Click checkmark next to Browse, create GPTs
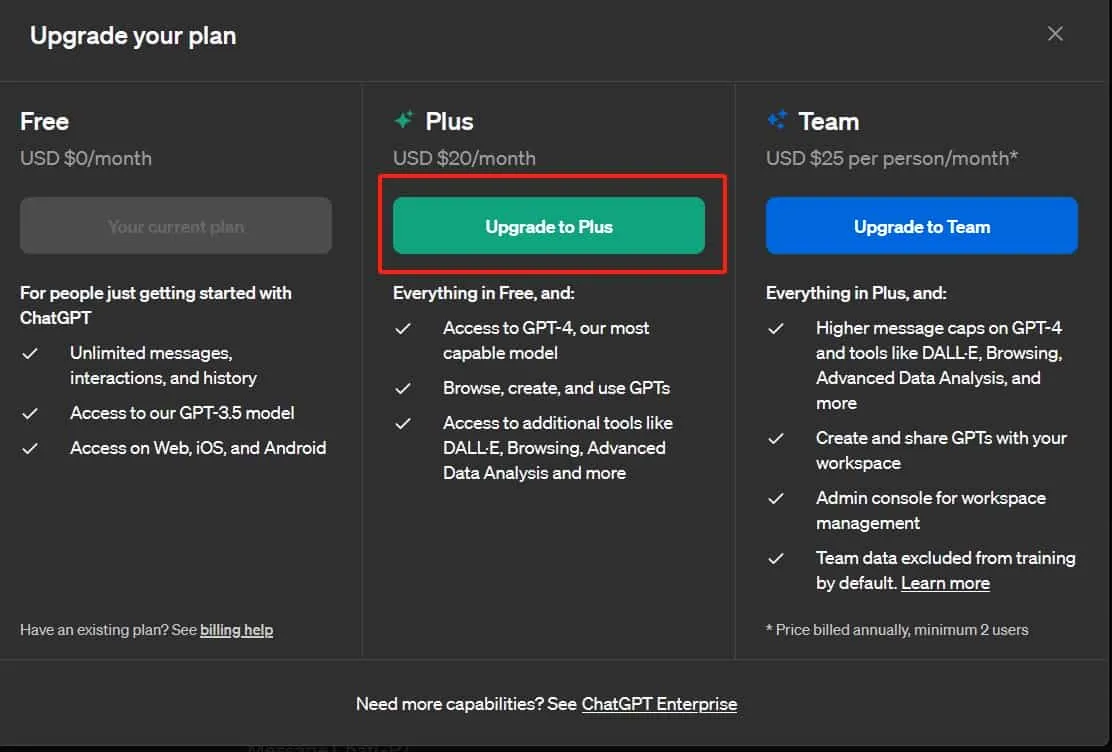The width and height of the screenshot is (1112, 752). 403,388
